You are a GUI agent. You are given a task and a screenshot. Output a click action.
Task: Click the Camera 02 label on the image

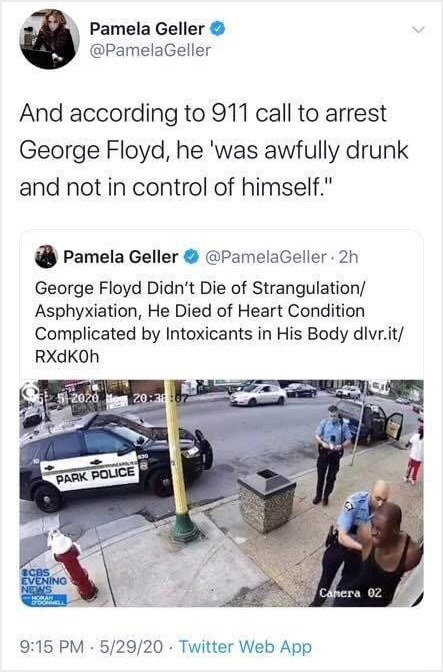pyautogui.click(x=350, y=593)
